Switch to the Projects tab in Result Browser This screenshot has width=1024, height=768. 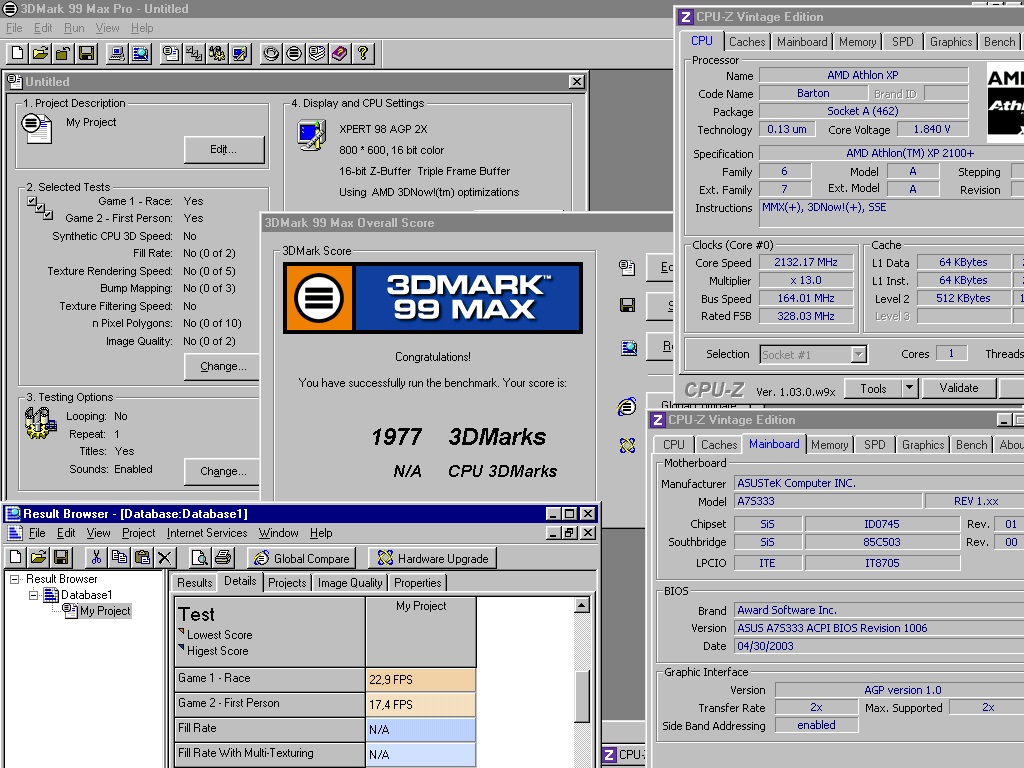click(287, 583)
